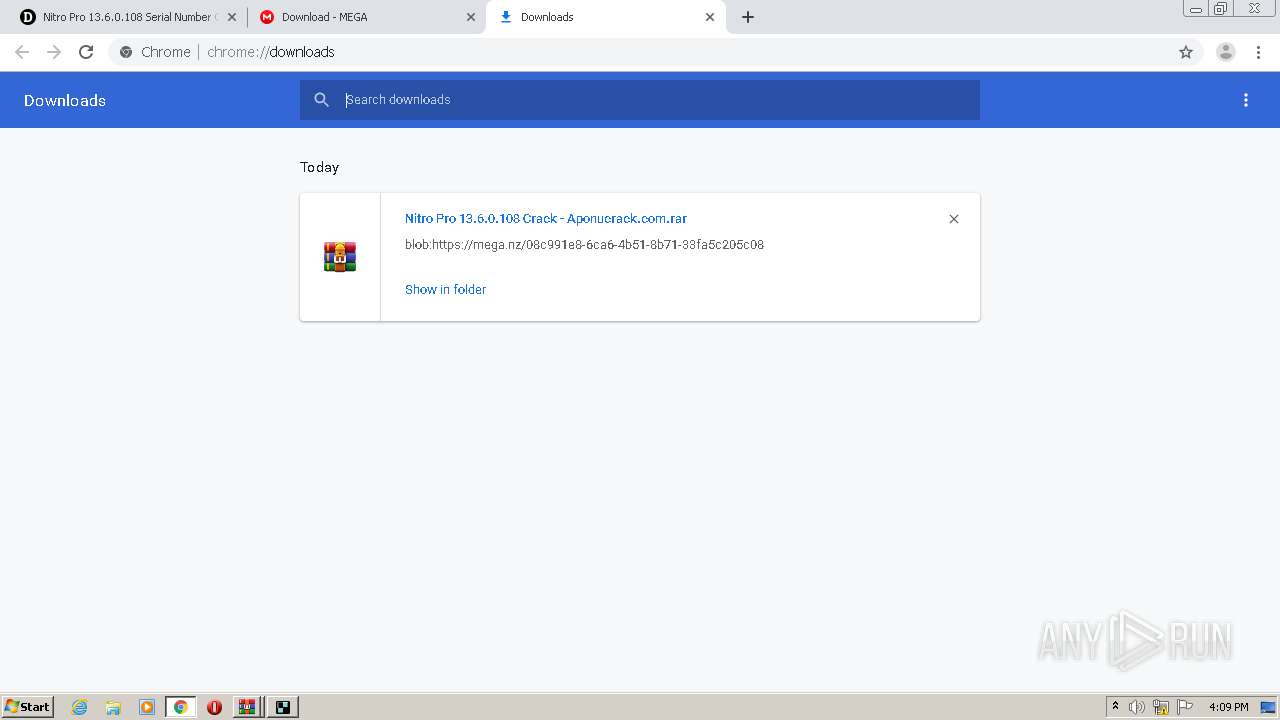Close the Downloads tab
The image size is (1280, 720).
pyautogui.click(x=710, y=17)
